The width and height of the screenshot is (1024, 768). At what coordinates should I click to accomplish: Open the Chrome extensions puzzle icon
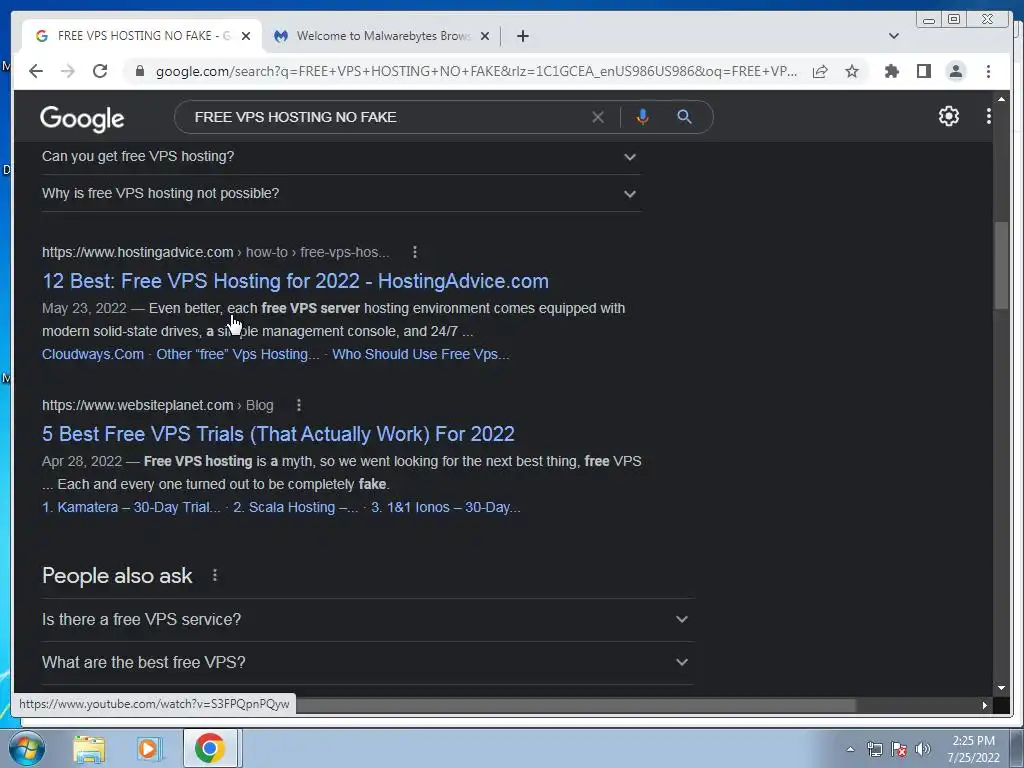pos(891,71)
